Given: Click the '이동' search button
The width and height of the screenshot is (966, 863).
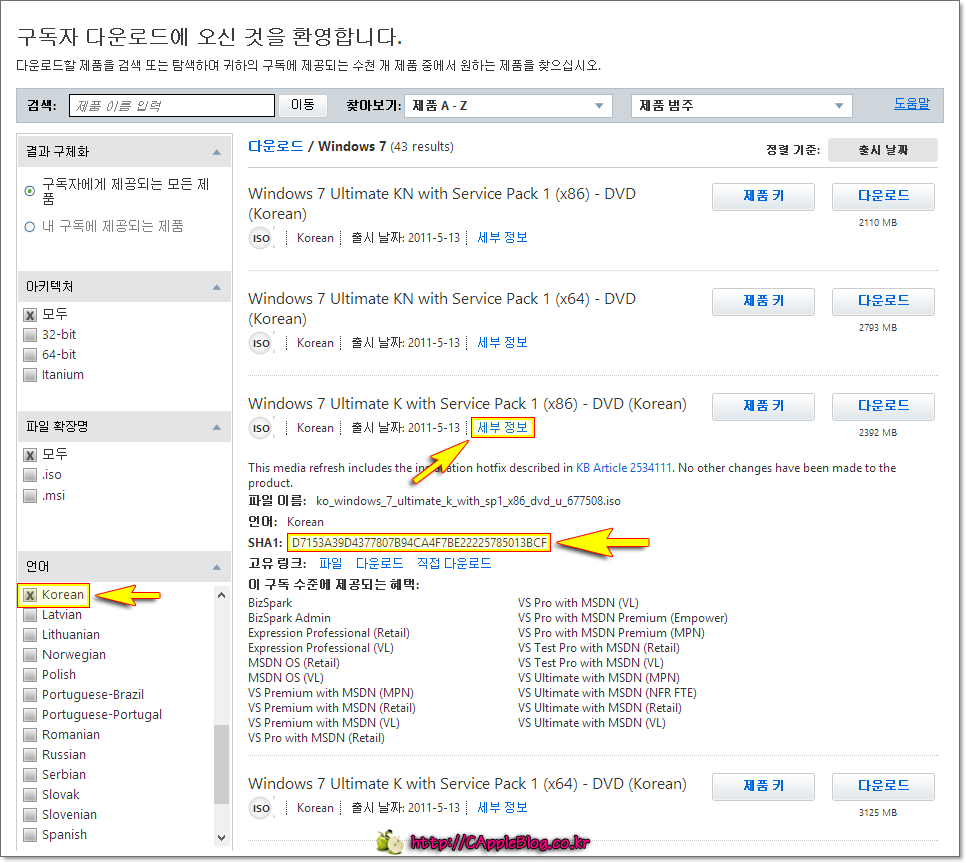Looking at the screenshot, I should 302,105.
